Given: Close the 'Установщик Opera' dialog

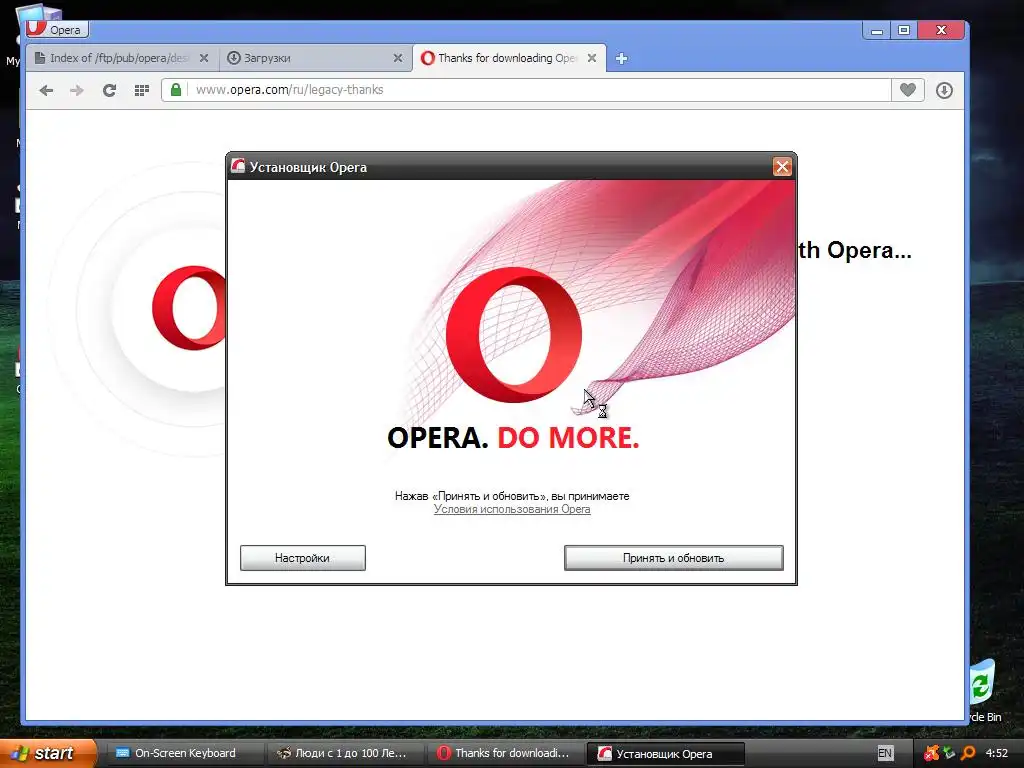Looking at the screenshot, I should point(782,167).
